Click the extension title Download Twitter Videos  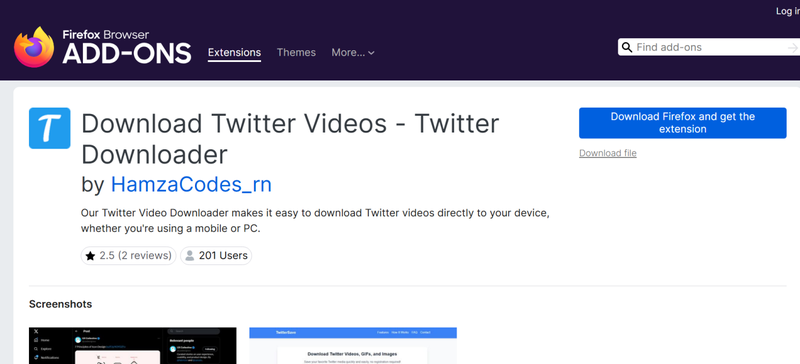tap(290, 139)
